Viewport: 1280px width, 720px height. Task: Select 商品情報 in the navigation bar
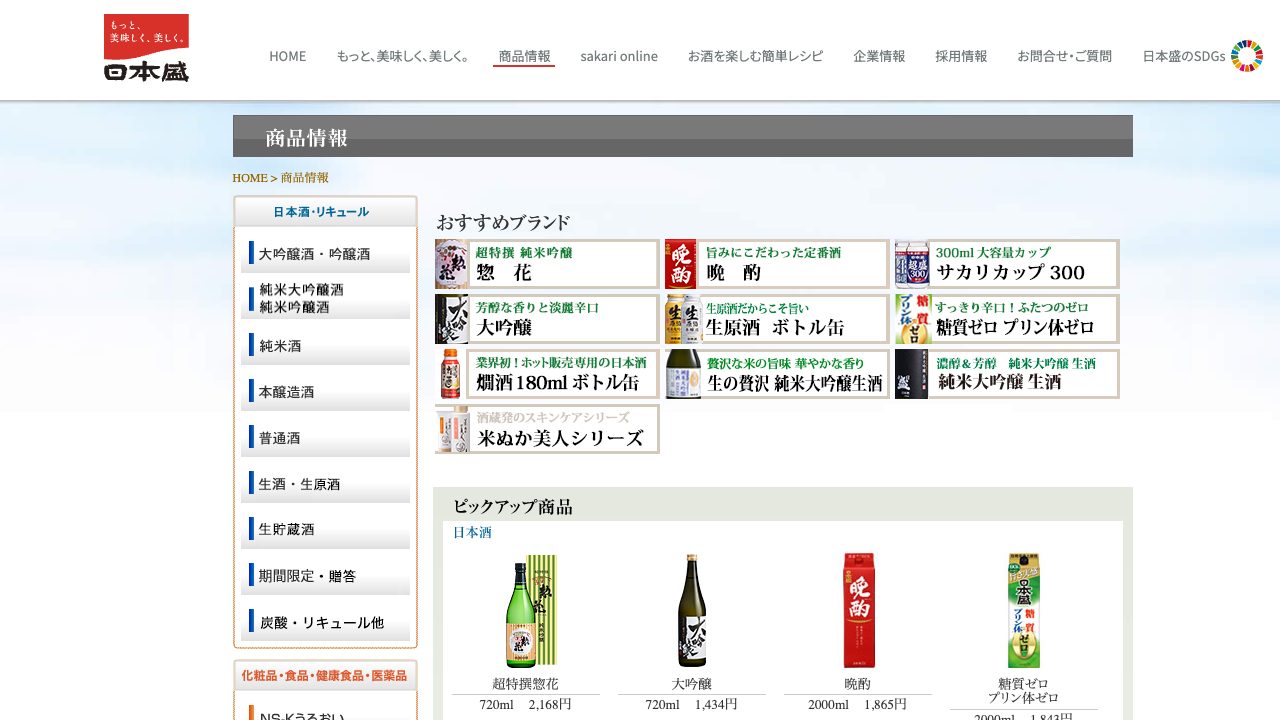tap(524, 56)
